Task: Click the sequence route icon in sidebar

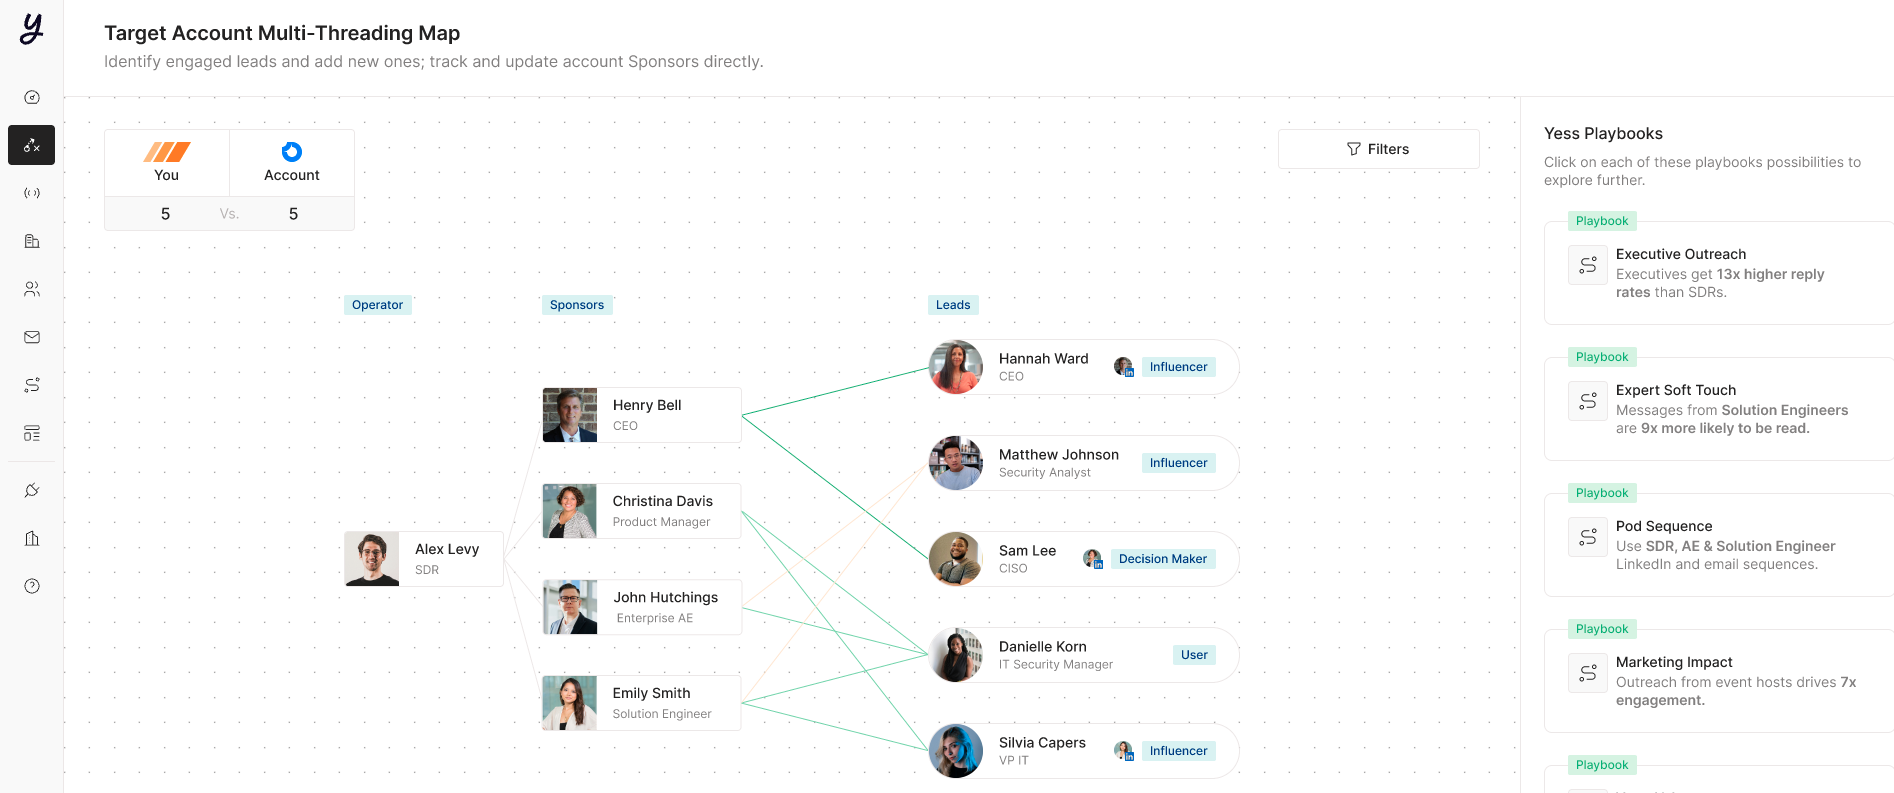Action: coord(32,385)
